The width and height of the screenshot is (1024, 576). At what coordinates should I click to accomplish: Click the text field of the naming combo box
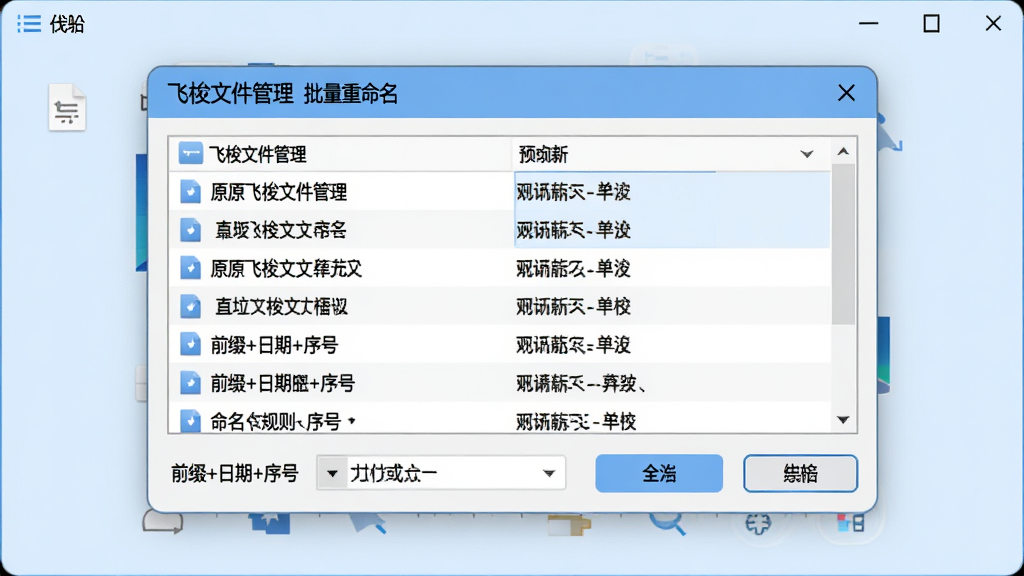(x=441, y=473)
